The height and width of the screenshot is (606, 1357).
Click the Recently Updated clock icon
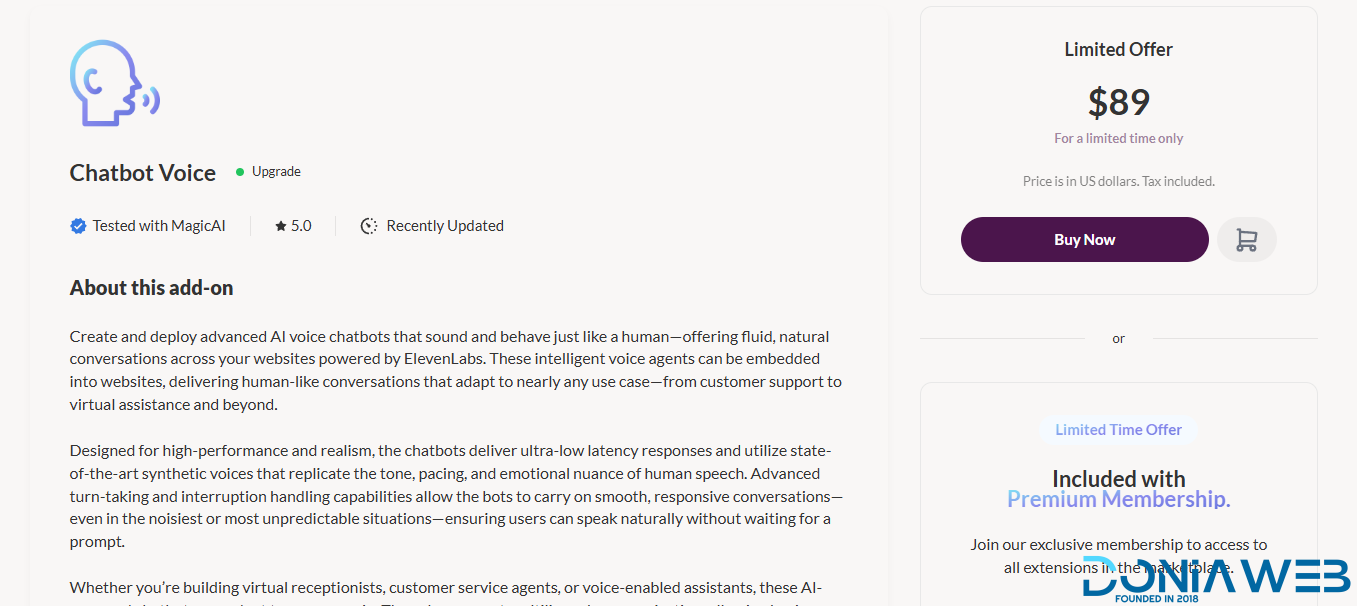coord(369,226)
